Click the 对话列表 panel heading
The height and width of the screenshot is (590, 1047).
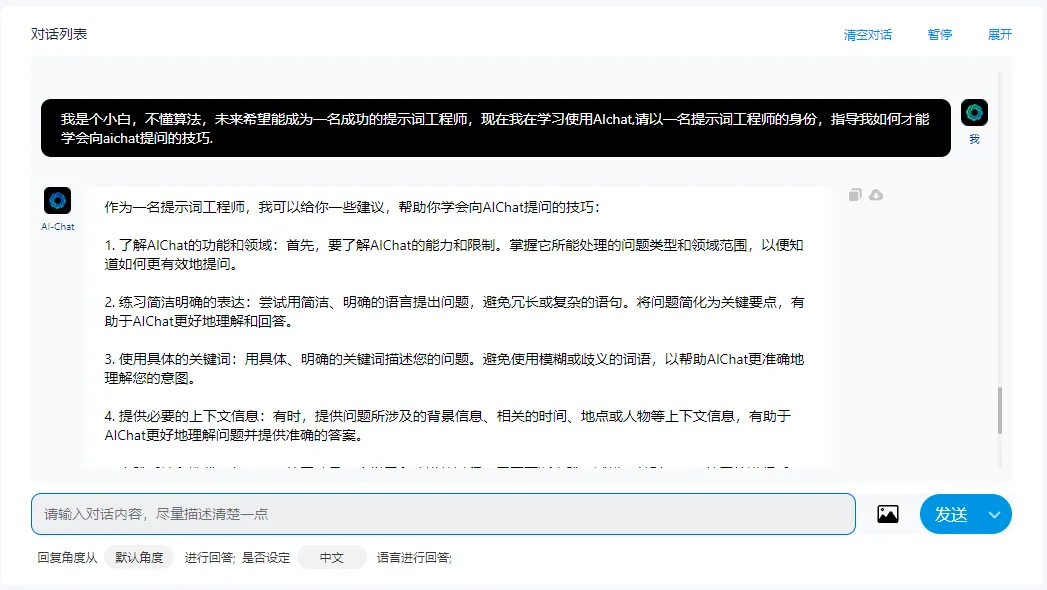[59, 34]
